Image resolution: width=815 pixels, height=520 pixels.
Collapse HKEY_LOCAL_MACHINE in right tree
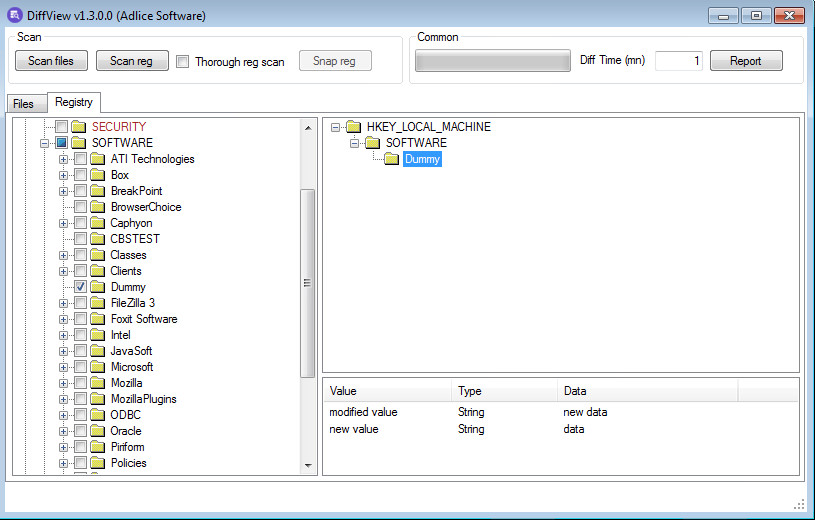pos(336,127)
